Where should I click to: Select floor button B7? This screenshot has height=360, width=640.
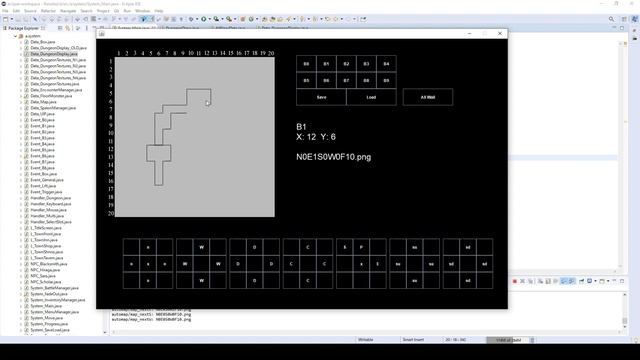pyautogui.click(x=346, y=80)
